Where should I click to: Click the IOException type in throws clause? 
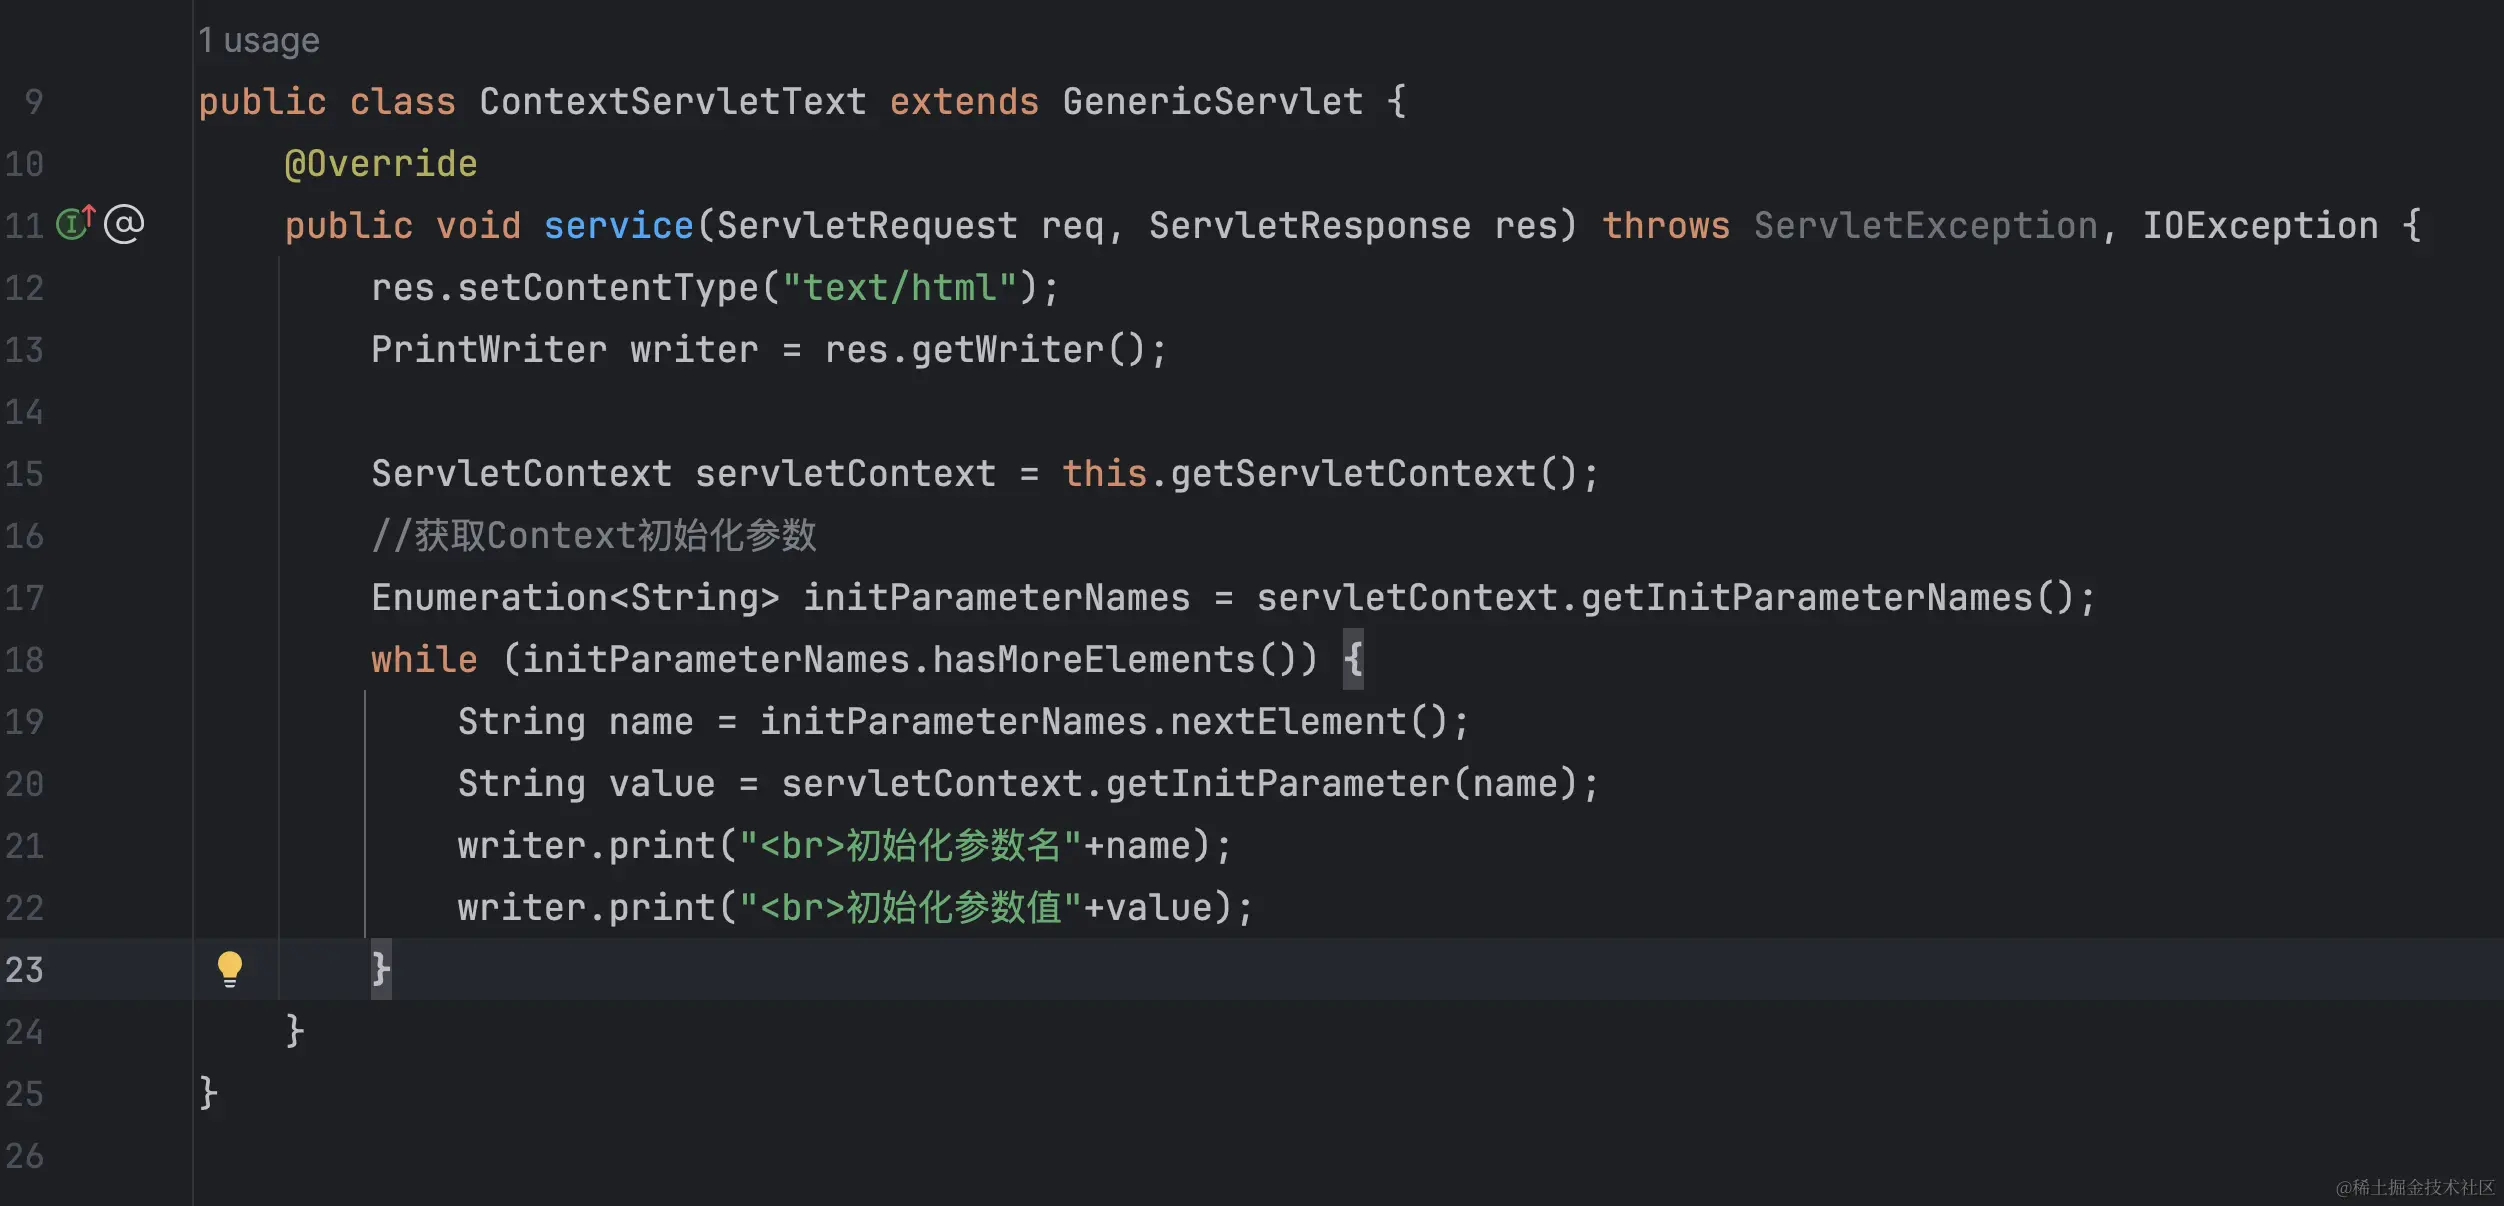tap(2259, 226)
